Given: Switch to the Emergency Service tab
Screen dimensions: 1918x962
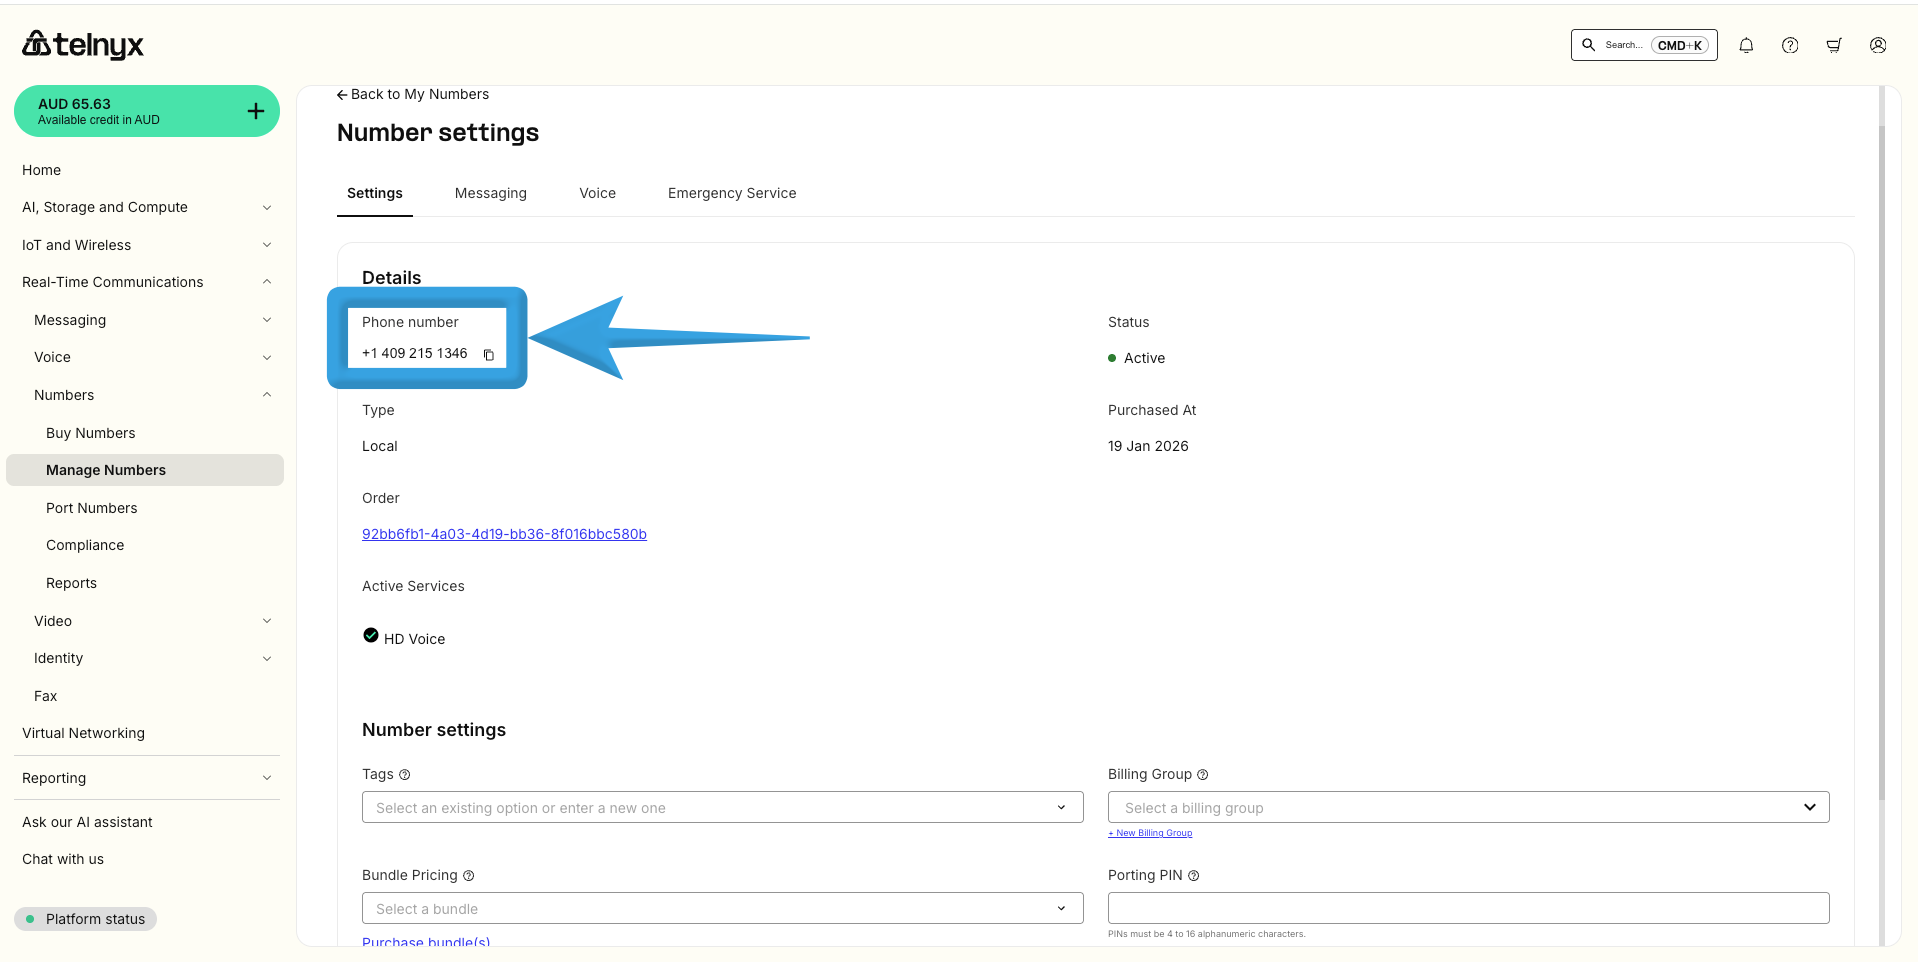Looking at the screenshot, I should coord(732,193).
